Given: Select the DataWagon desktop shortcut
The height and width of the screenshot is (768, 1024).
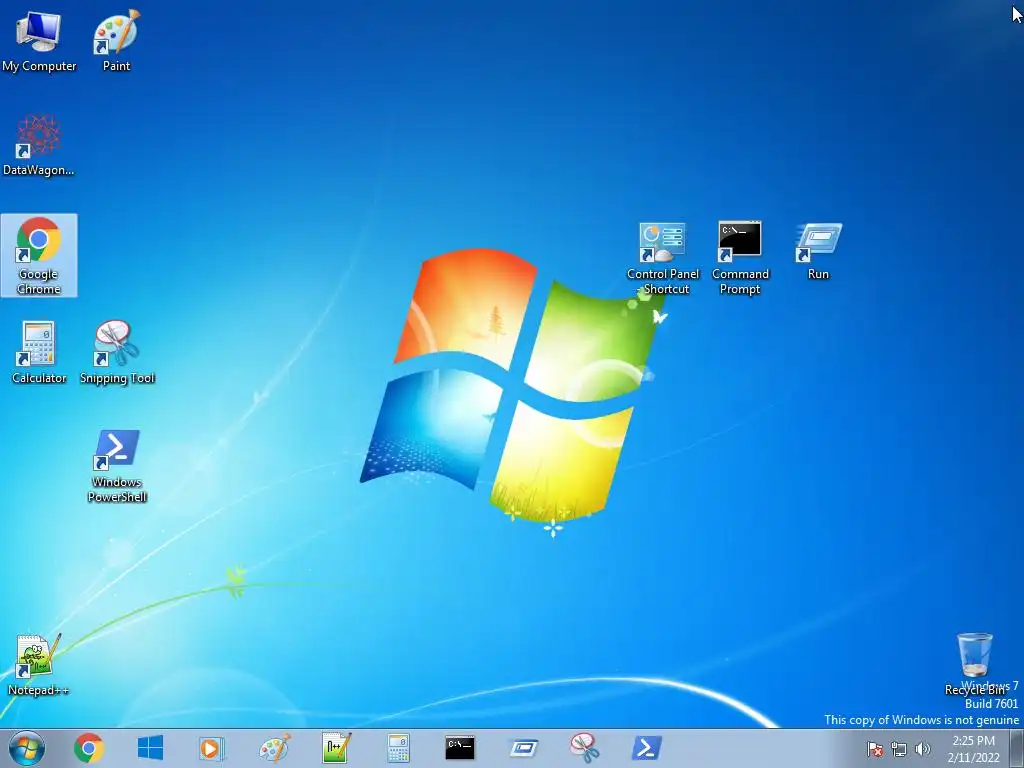Looking at the screenshot, I should (39, 145).
